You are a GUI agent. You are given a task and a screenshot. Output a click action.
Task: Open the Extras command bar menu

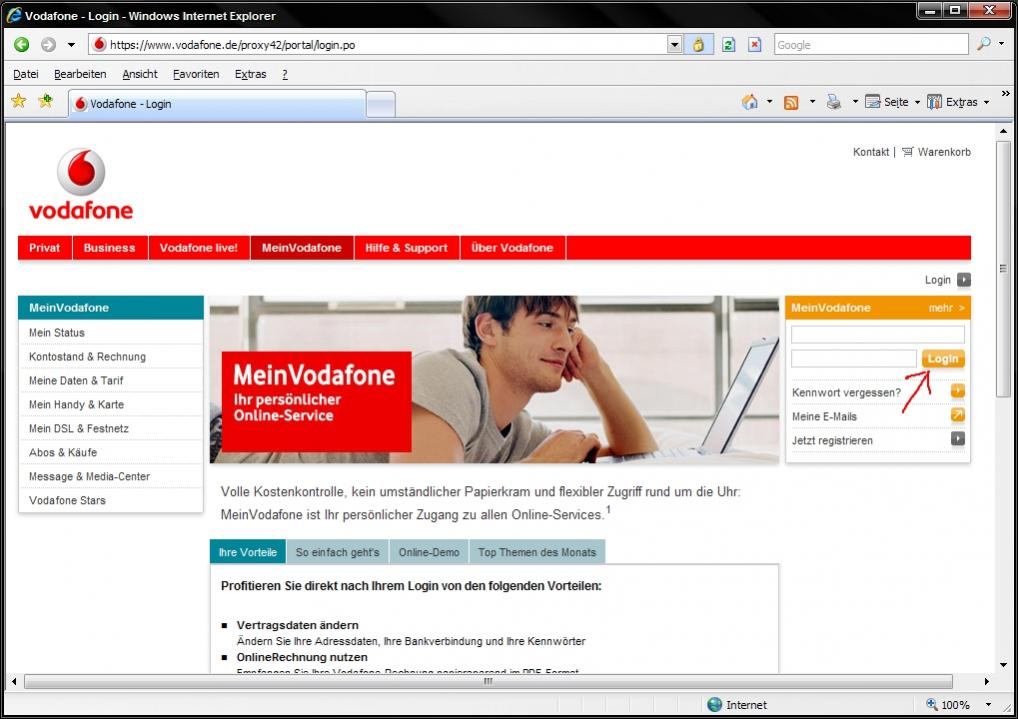pos(958,102)
